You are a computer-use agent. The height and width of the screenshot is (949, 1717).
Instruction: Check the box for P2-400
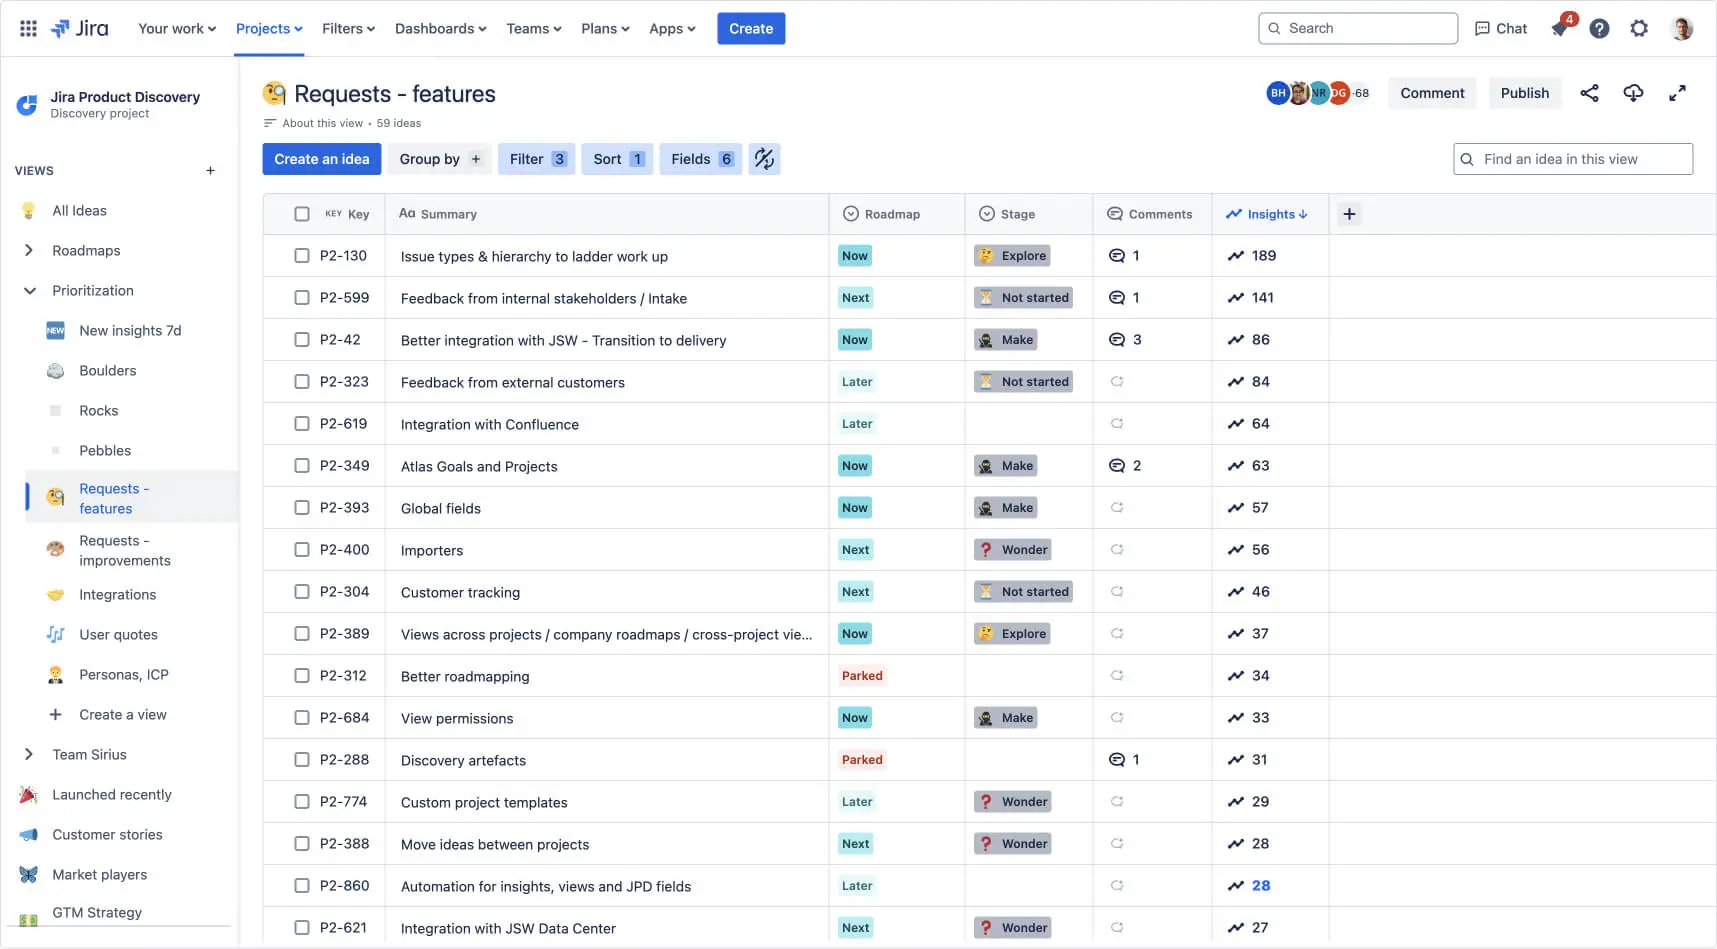302,550
